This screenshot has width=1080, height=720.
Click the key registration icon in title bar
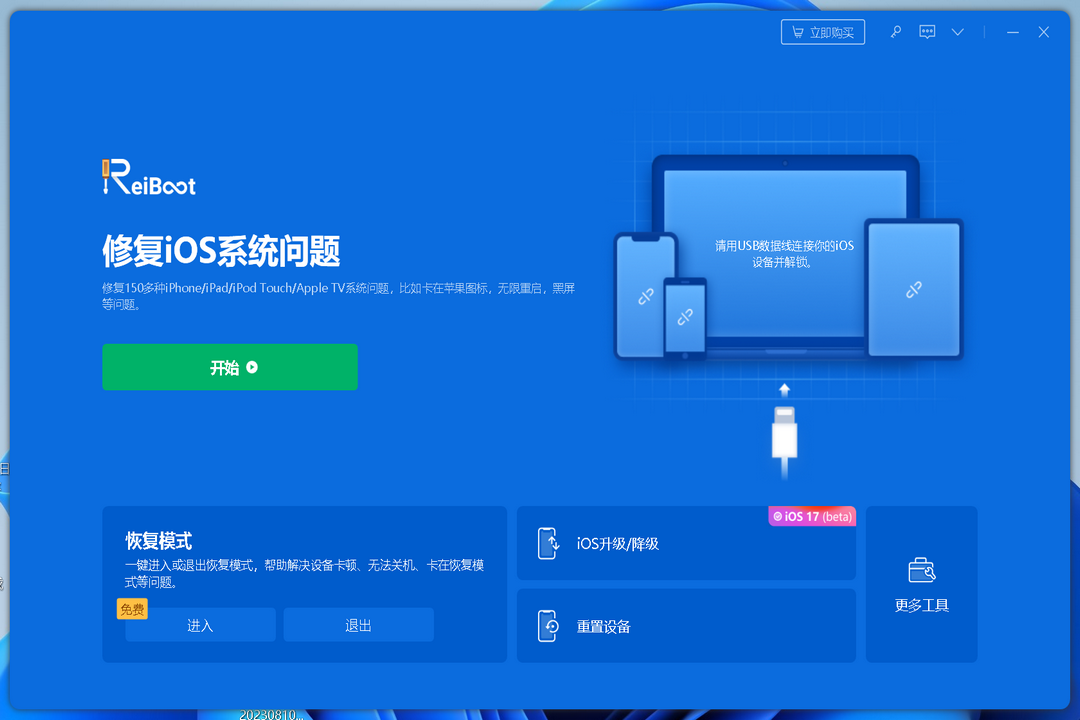coord(896,31)
